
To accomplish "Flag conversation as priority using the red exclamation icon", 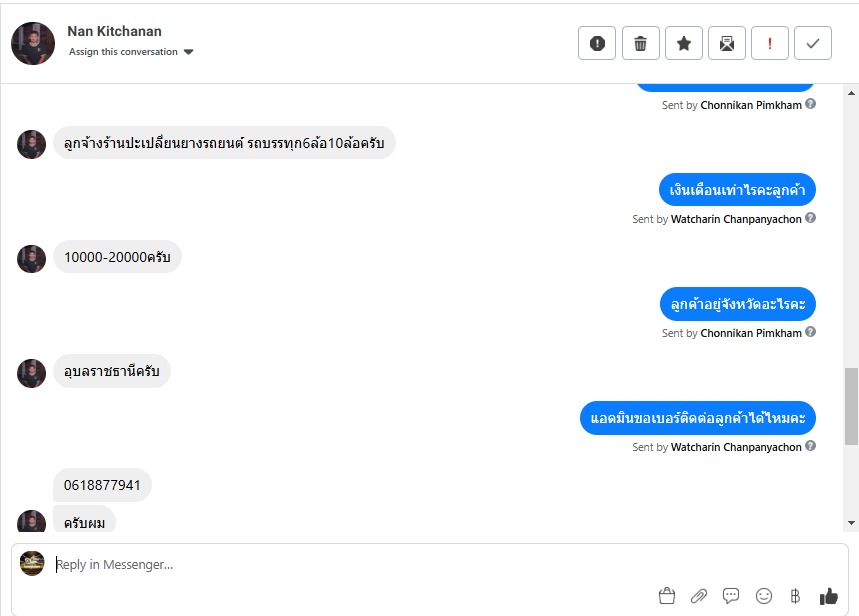I will click(x=770, y=43).
